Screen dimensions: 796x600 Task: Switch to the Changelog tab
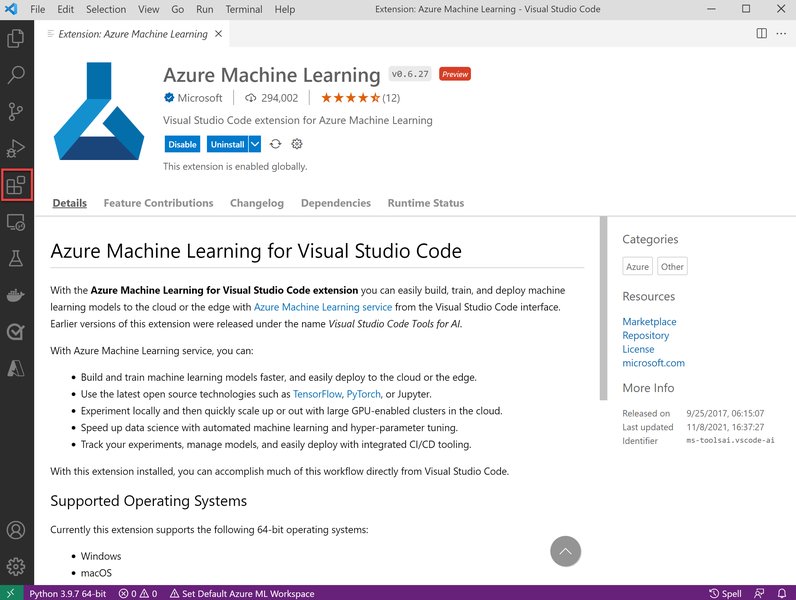click(257, 203)
